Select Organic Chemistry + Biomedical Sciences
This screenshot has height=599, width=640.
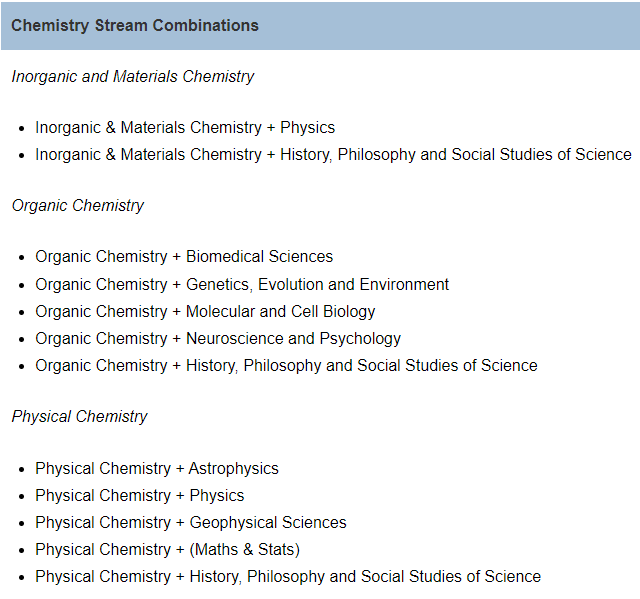[184, 257]
